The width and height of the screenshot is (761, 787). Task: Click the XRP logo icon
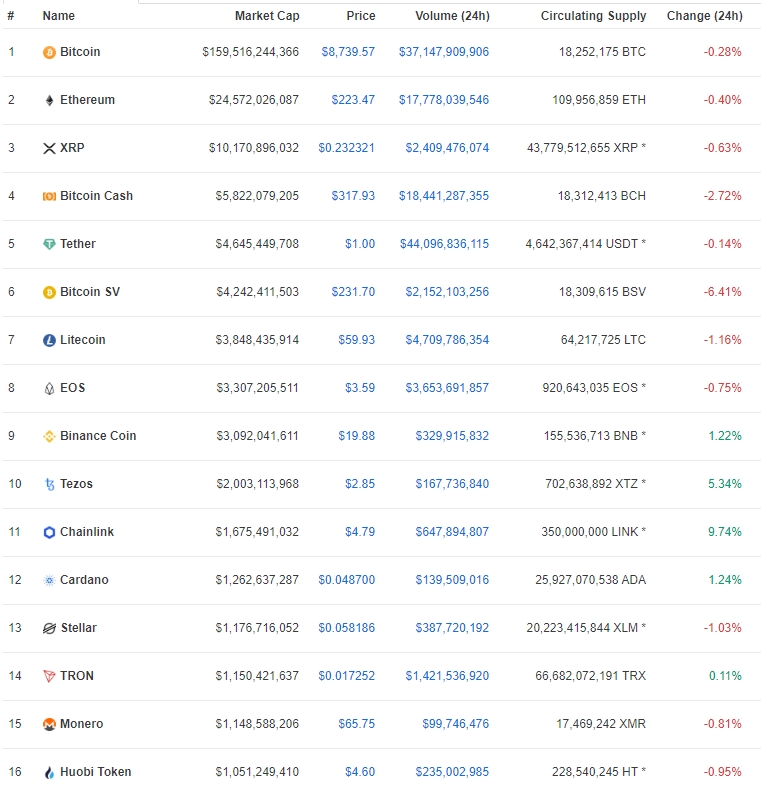pos(49,148)
